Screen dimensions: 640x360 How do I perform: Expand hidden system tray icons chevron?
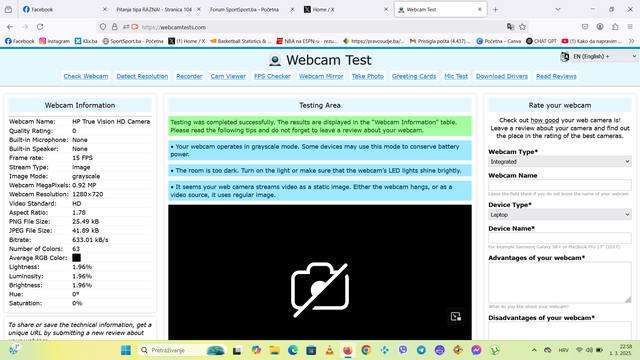point(534,350)
